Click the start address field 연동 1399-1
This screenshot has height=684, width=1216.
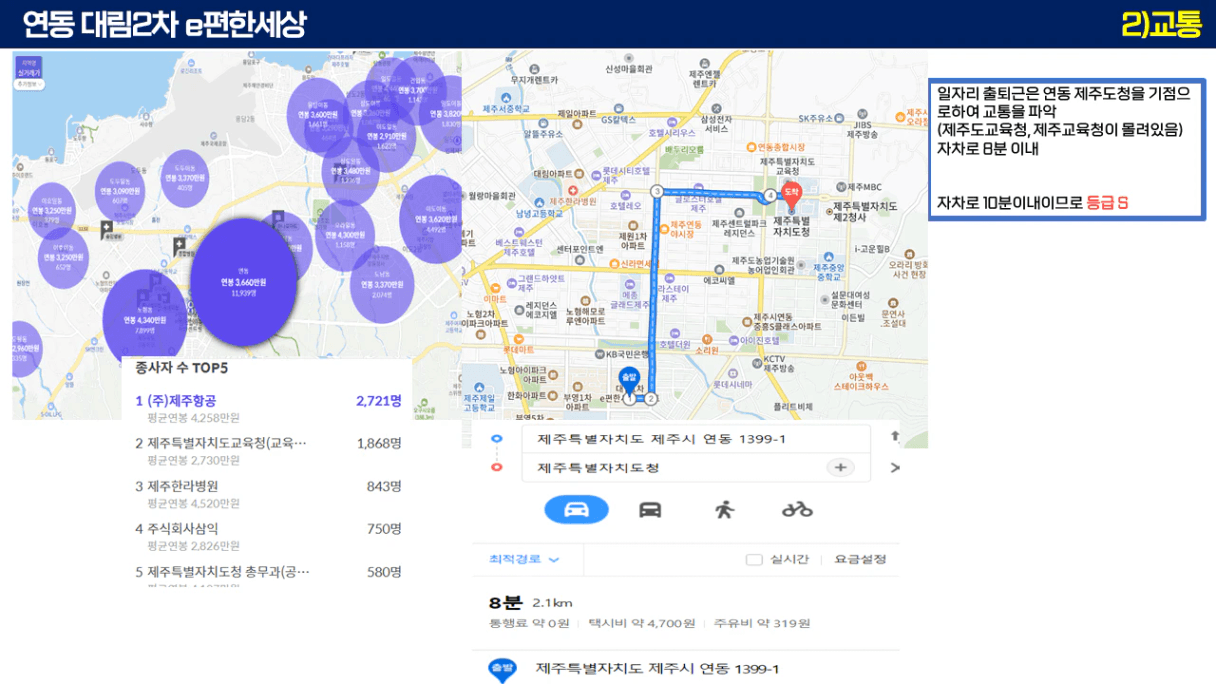point(696,439)
